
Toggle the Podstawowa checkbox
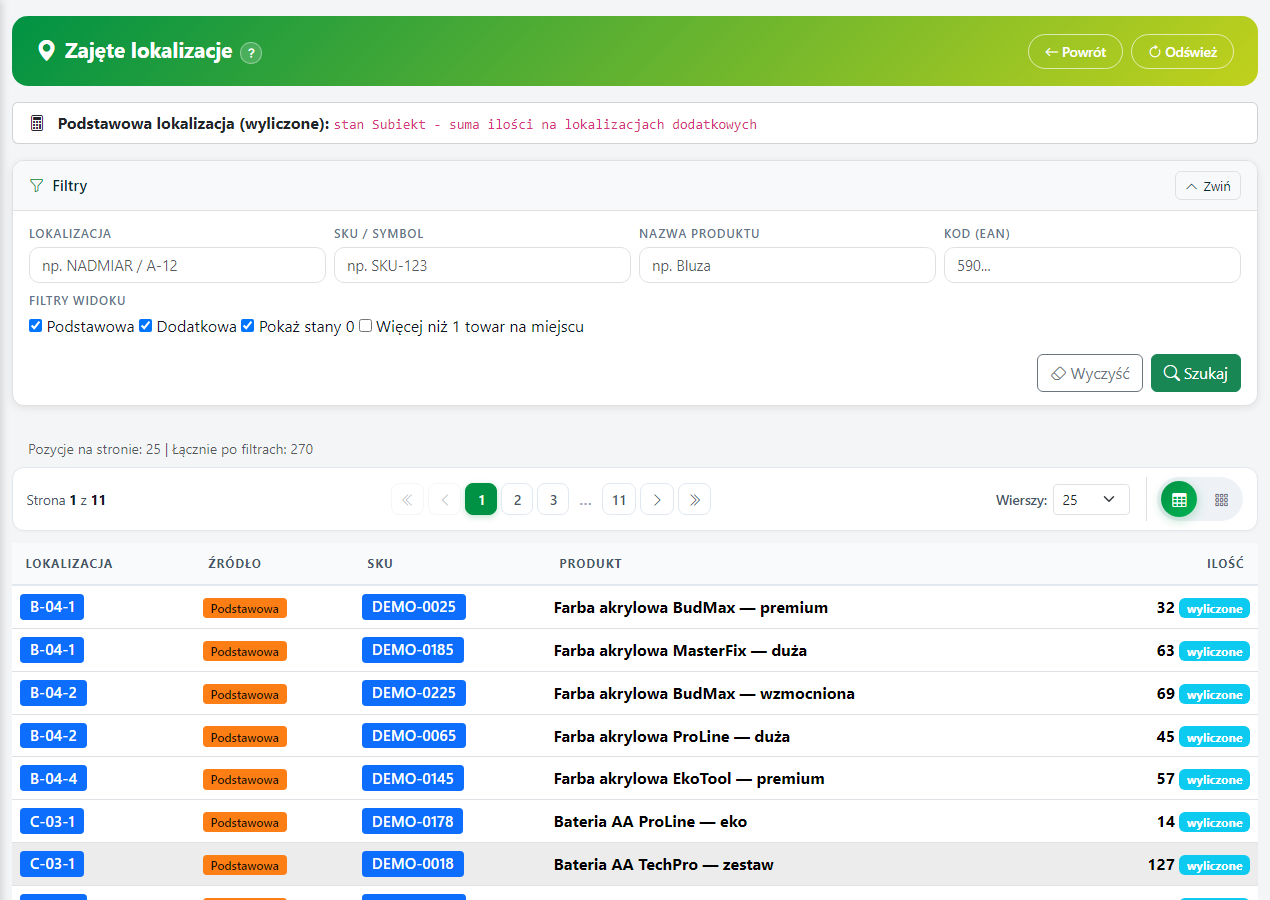[x=36, y=326]
